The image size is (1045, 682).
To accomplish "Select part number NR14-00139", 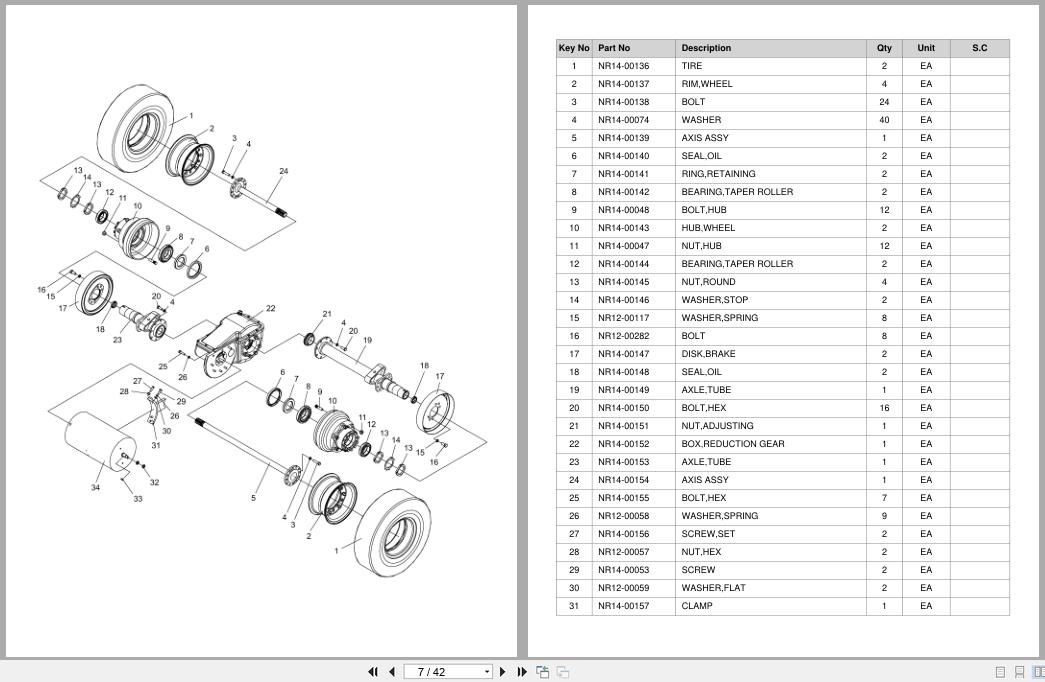I will pyautogui.click(x=623, y=138).
